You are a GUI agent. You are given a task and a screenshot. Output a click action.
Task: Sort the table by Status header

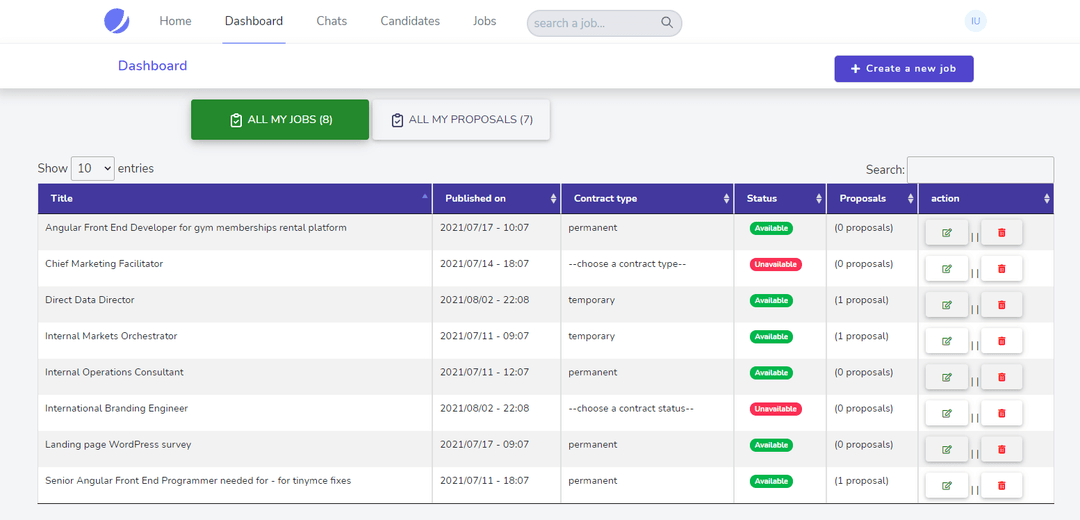coord(779,199)
